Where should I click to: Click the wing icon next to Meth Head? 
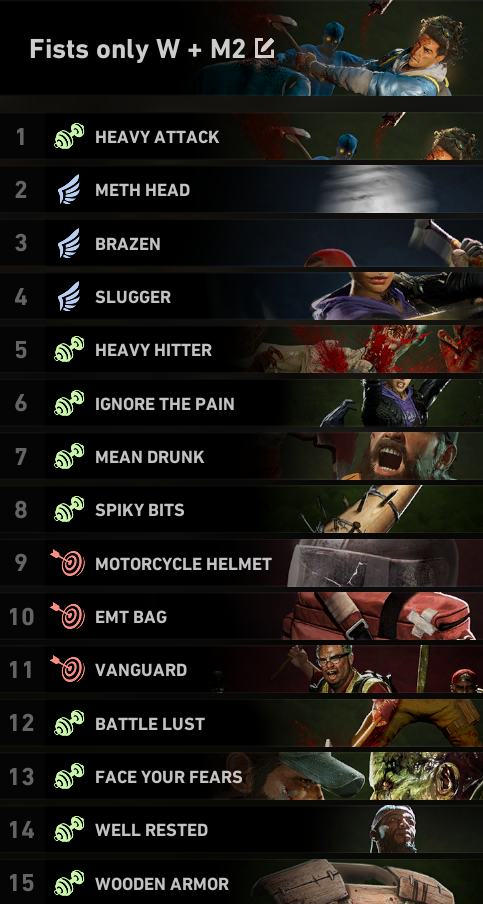(69, 190)
